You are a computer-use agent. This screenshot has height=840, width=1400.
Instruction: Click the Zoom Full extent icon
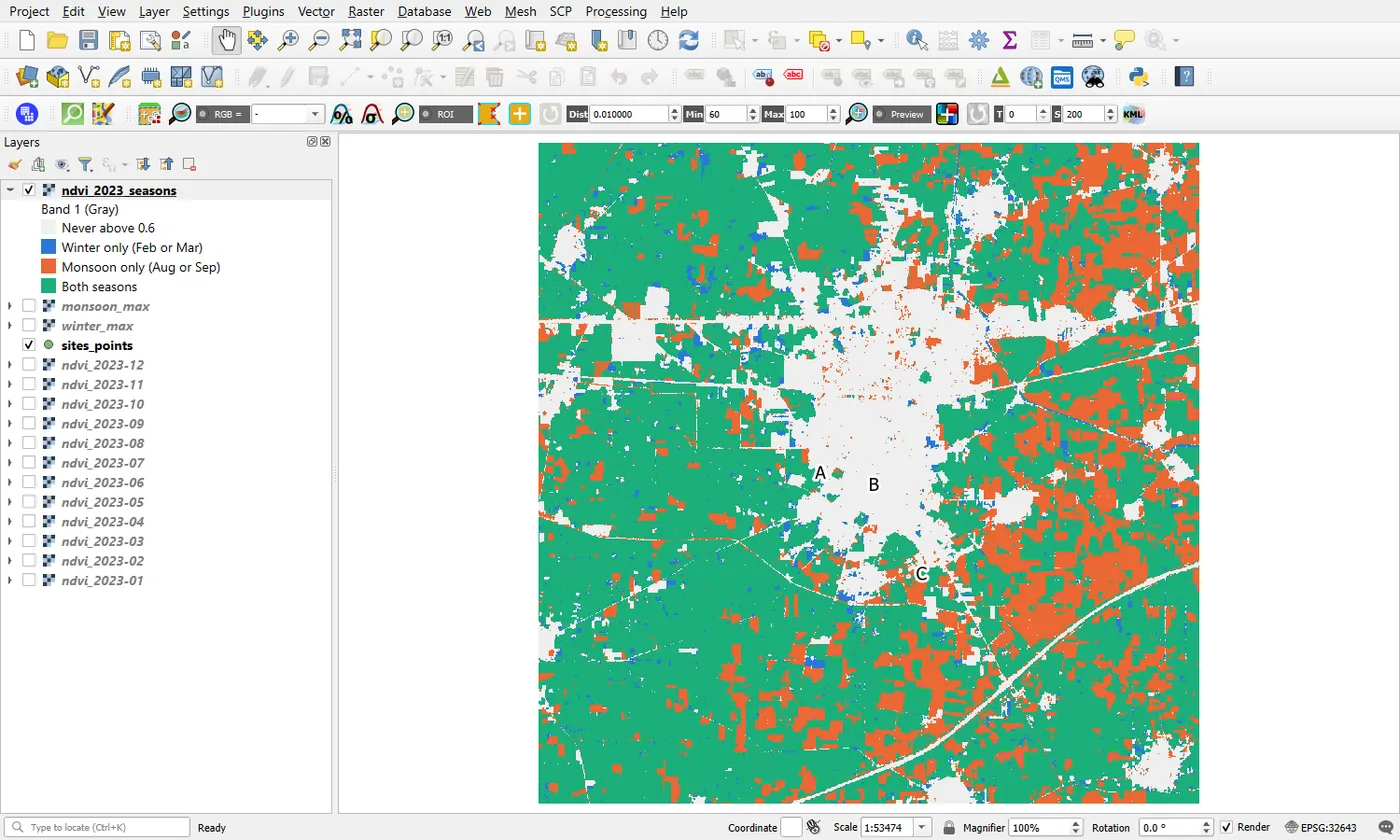[x=350, y=40]
